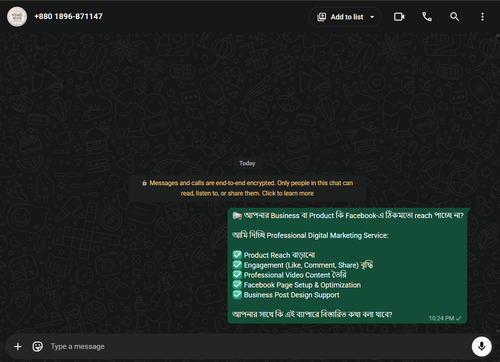Open the contact profile picture
500x362 pixels.
(17, 17)
